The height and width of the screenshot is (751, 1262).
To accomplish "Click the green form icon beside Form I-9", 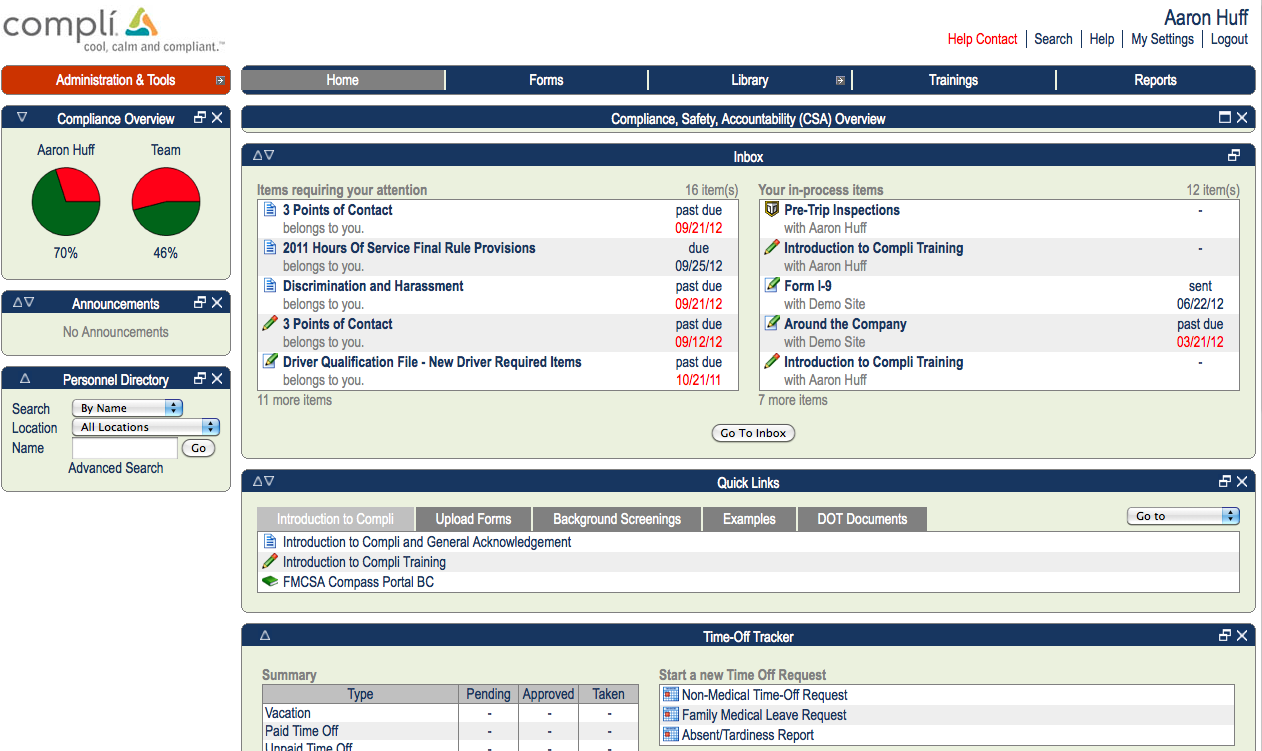I will click(770, 286).
